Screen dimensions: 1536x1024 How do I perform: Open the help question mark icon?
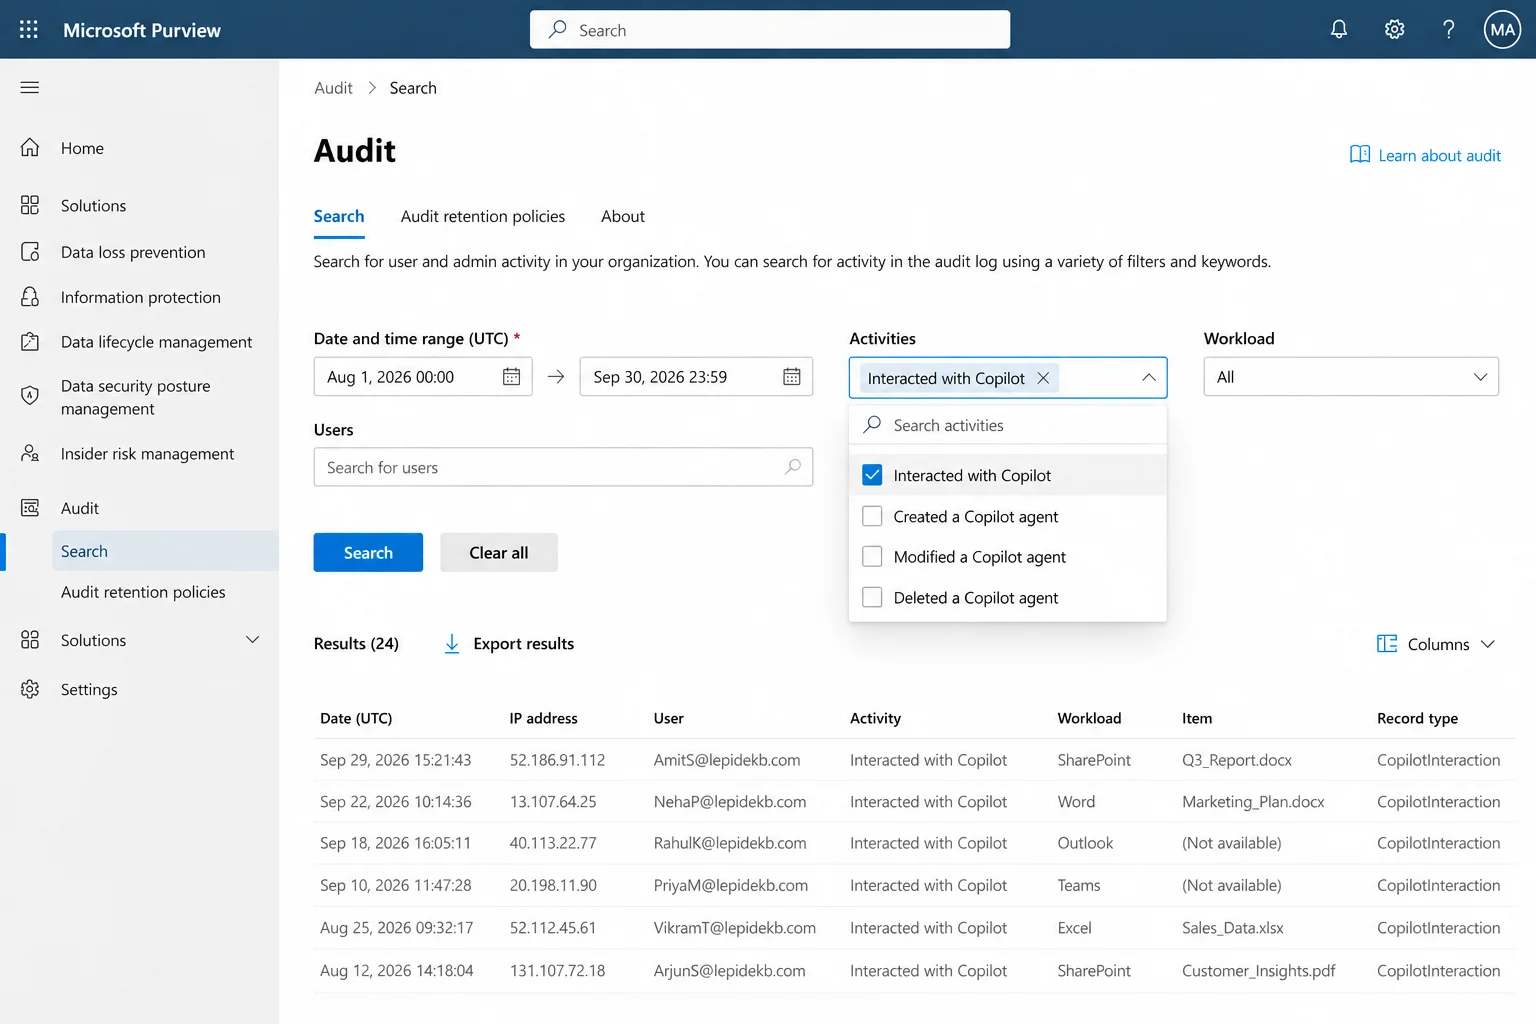point(1448,30)
